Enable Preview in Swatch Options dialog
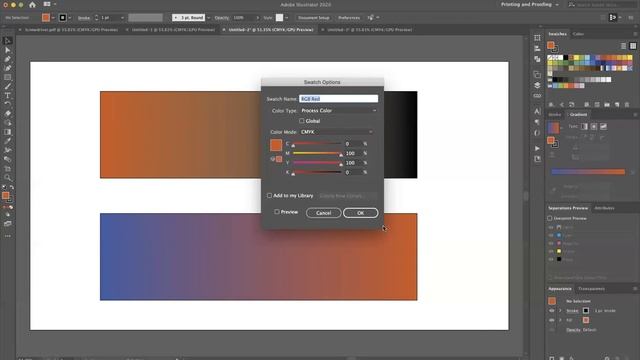 tap(277, 212)
